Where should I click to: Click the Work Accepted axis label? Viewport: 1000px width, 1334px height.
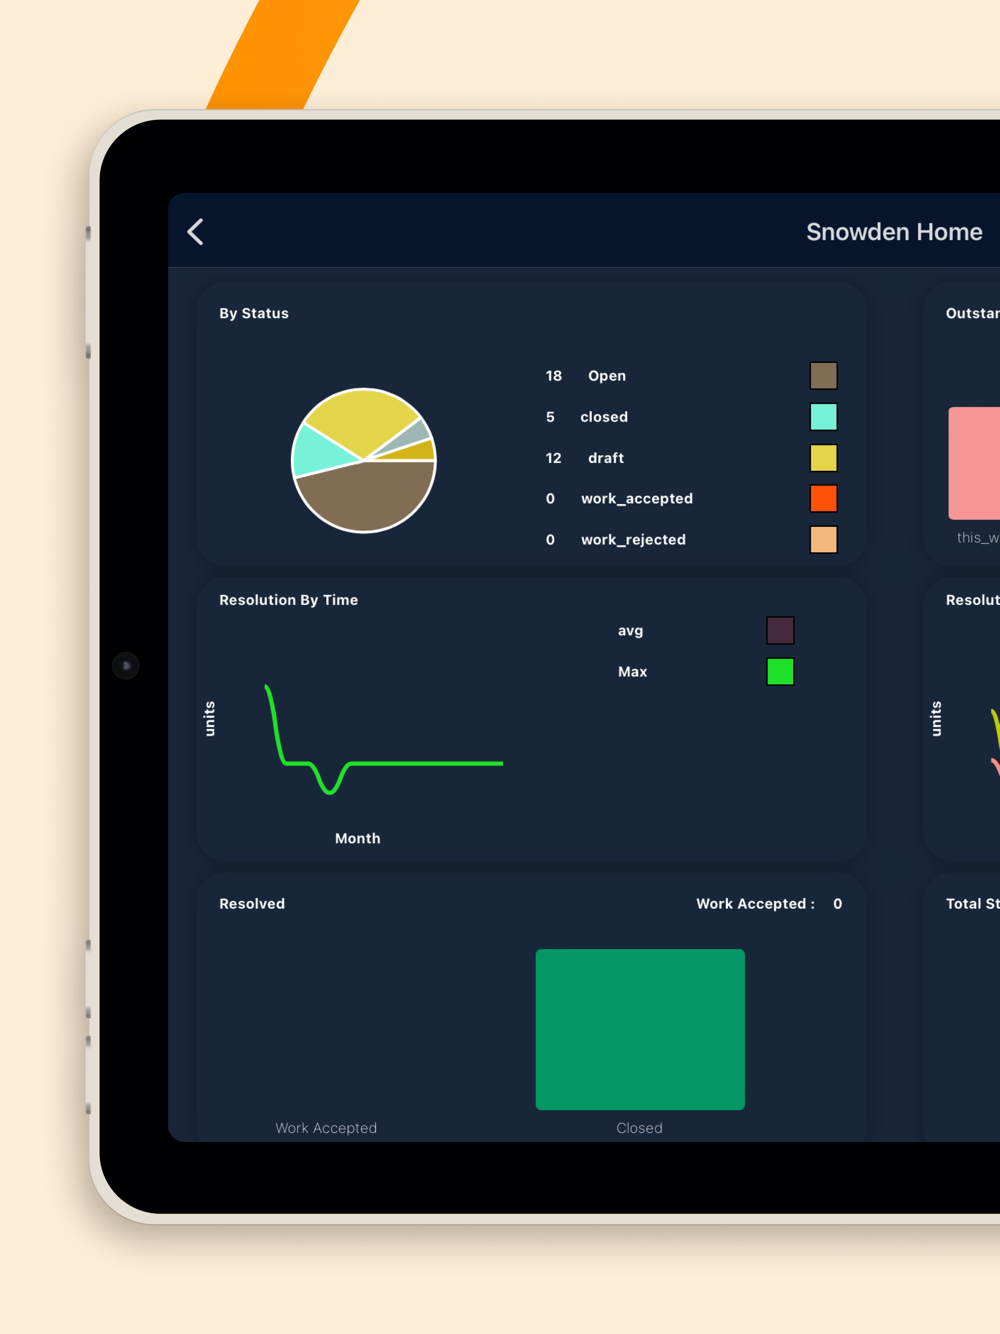(x=326, y=1128)
